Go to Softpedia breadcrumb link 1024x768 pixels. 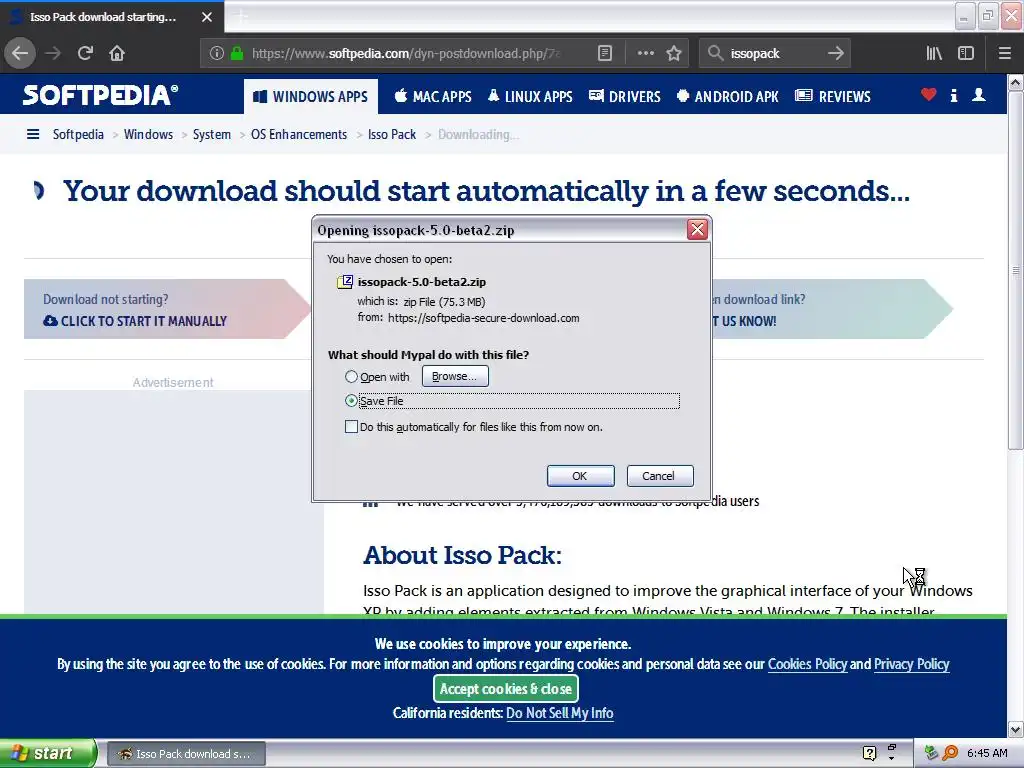point(78,135)
